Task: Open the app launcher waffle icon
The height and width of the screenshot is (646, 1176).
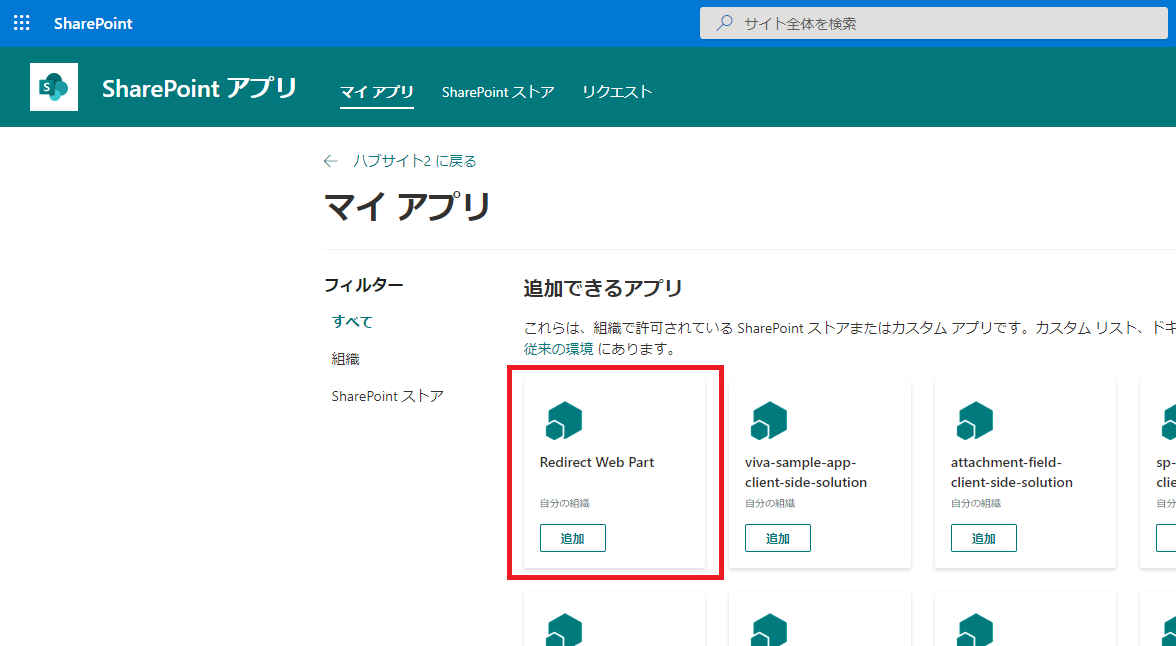Action: coord(21,23)
